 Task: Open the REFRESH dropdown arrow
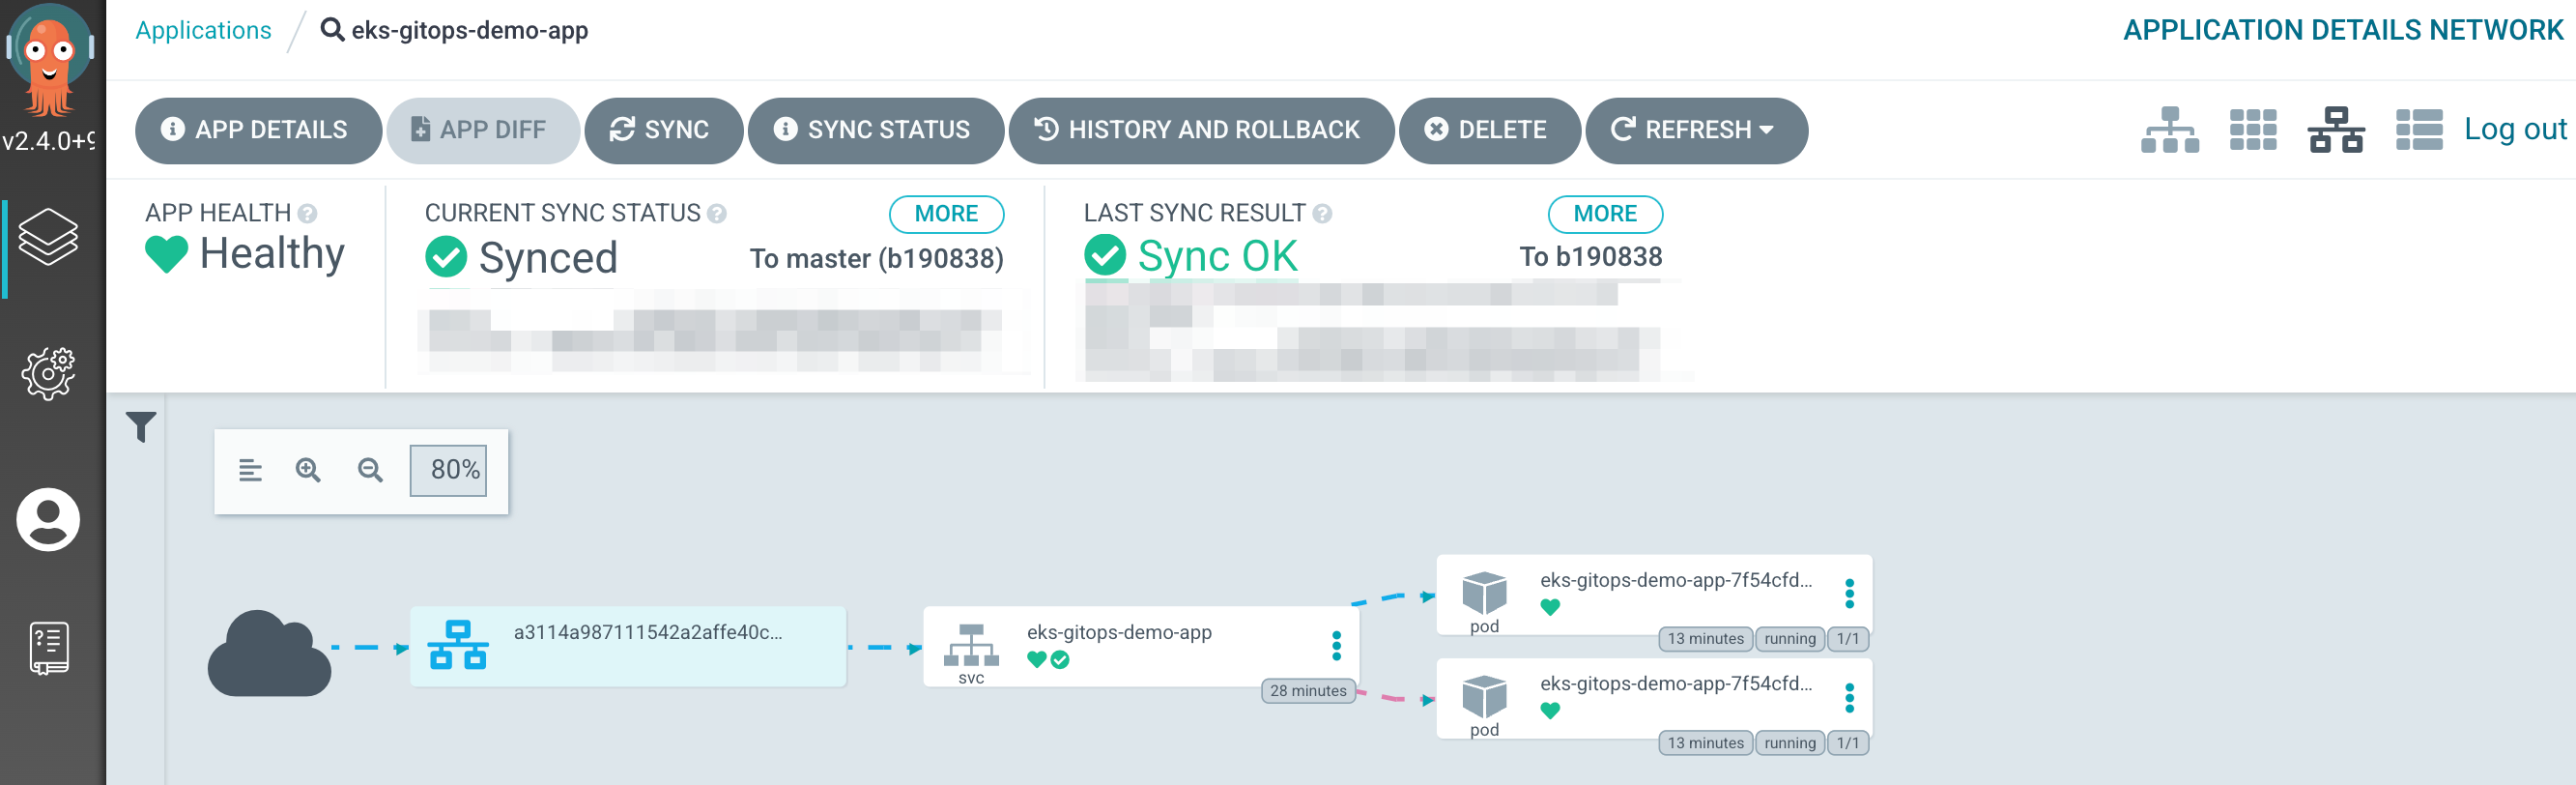[x=1766, y=129]
